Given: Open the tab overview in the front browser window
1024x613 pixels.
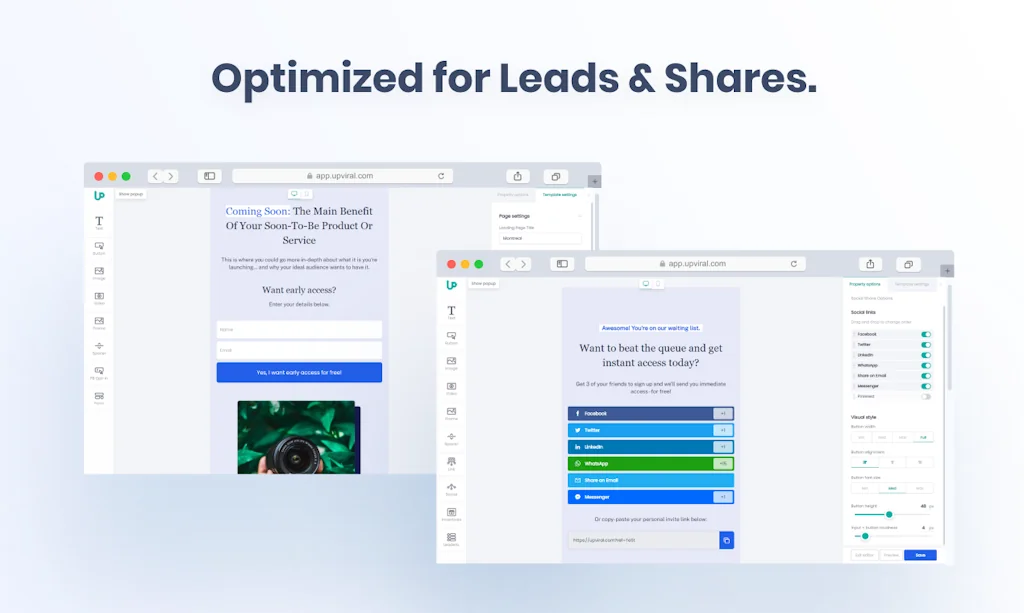Looking at the screenshot, I should coord(908,264).
